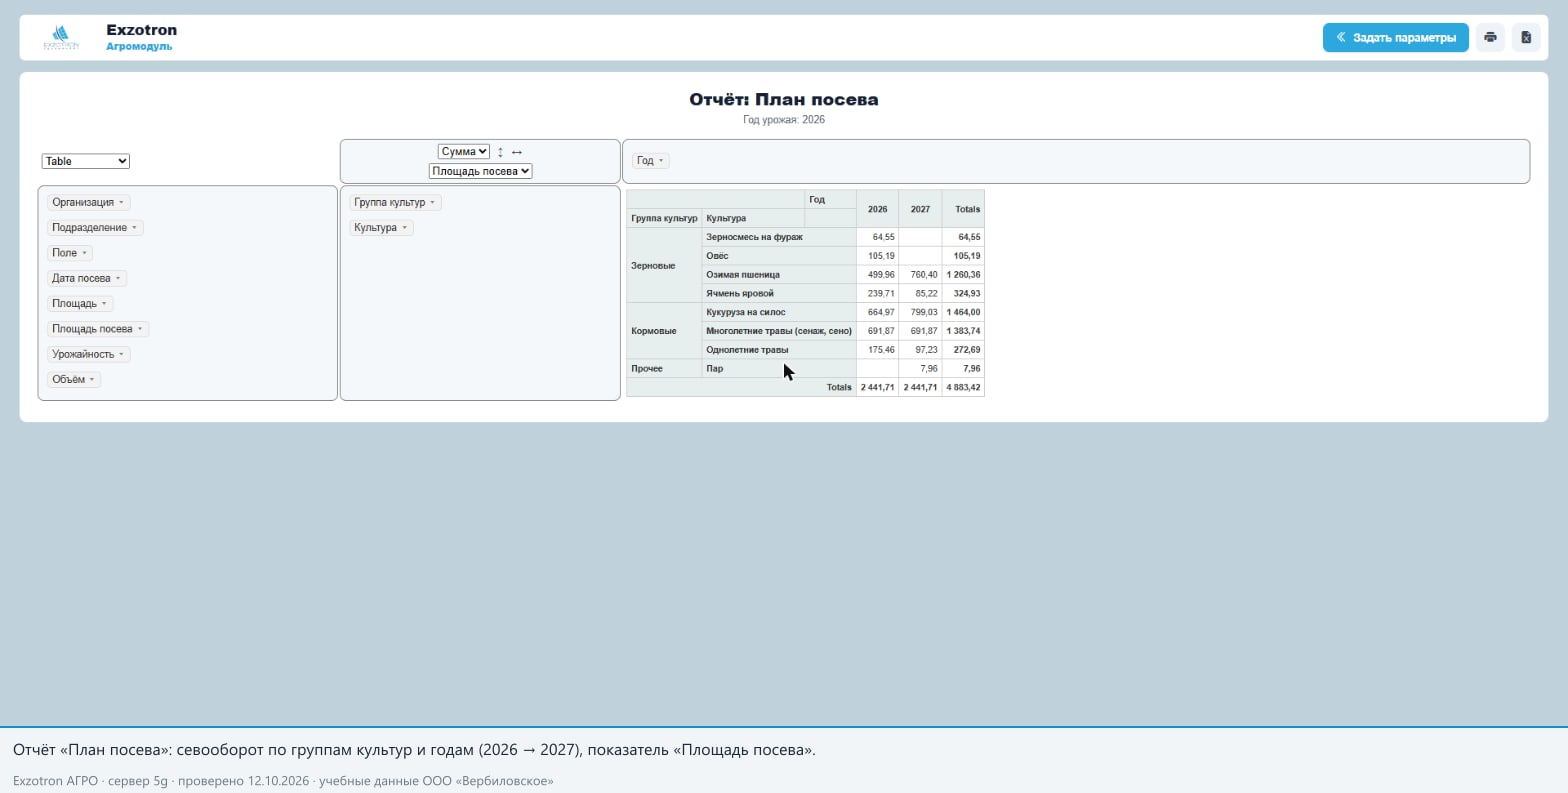Open filter arrow on Культура field
The height and width of the screenshot is (793, 1568).
pyautogui.click(x=404, y=228)
